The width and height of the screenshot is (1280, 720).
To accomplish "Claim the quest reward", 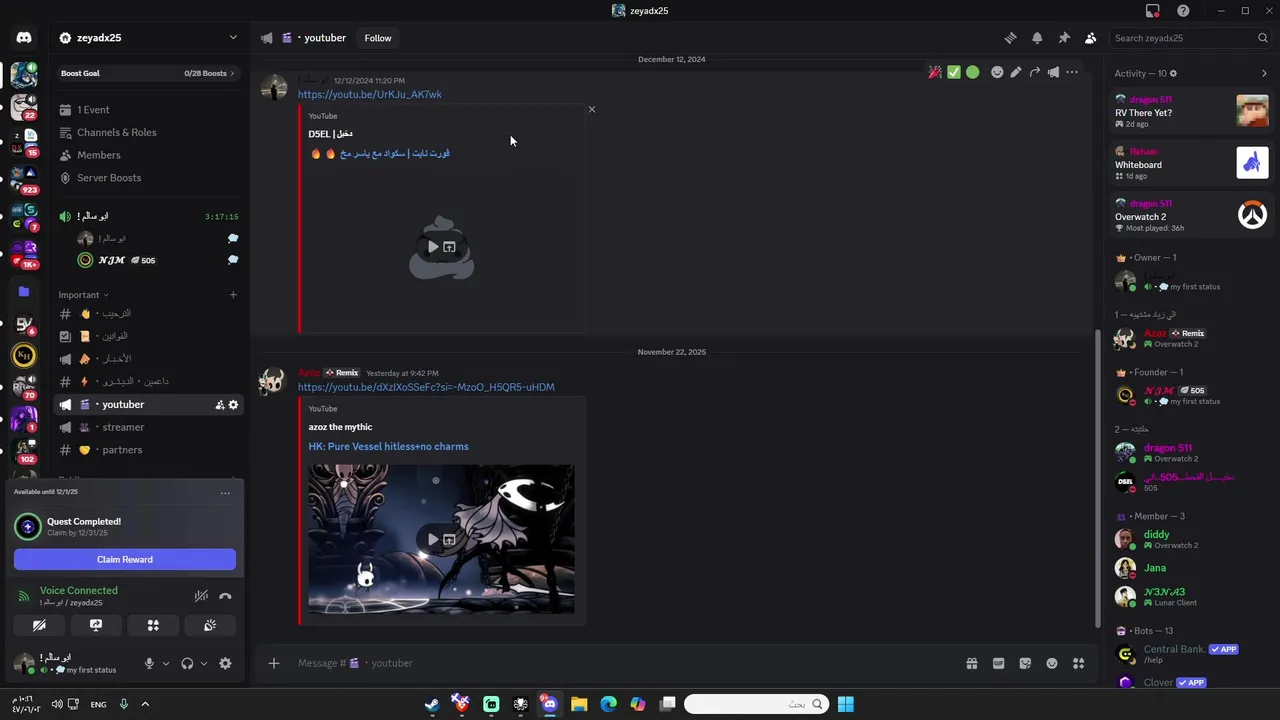I will [125, 559].
